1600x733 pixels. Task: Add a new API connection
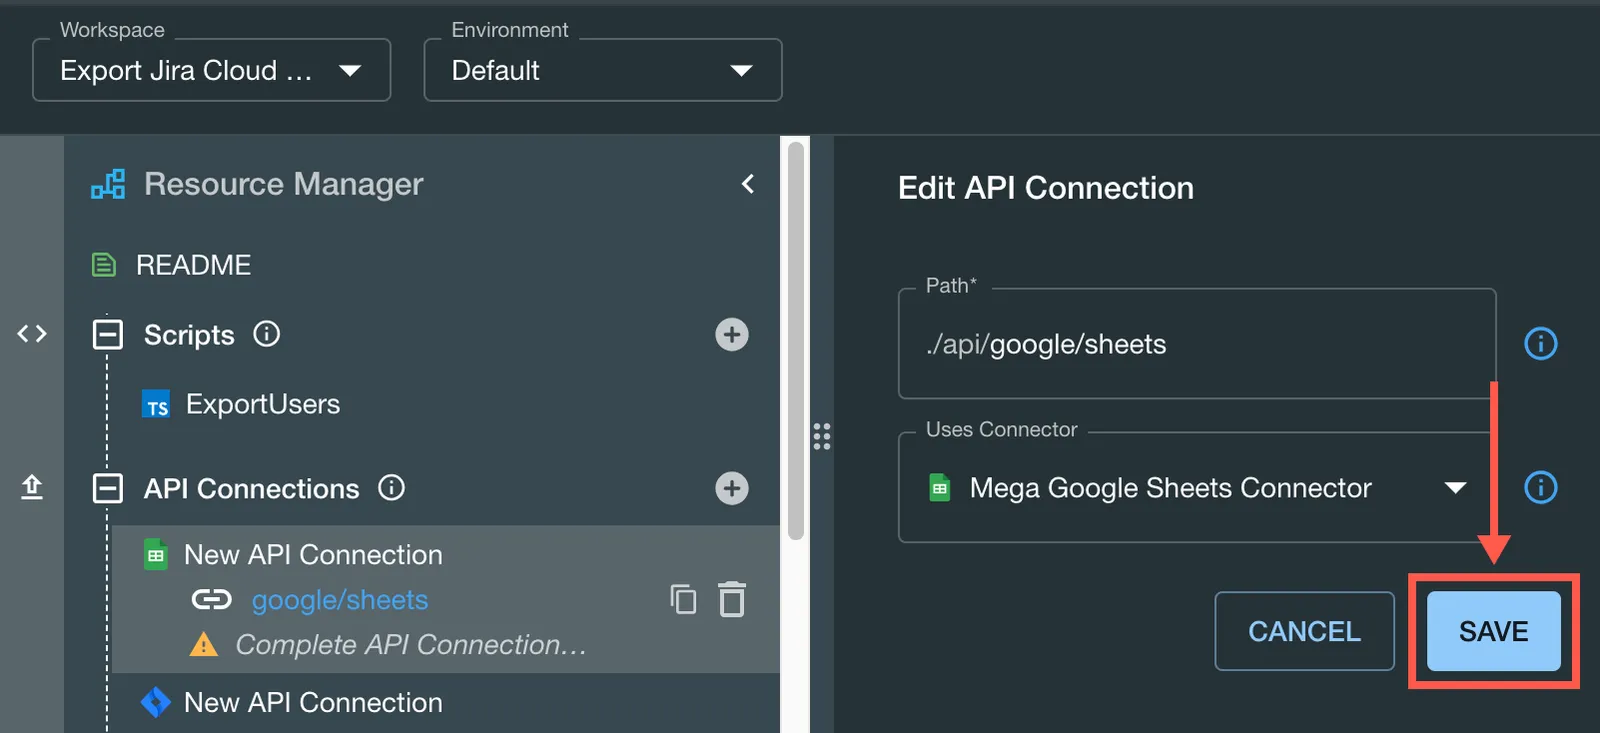pos(732,488)
